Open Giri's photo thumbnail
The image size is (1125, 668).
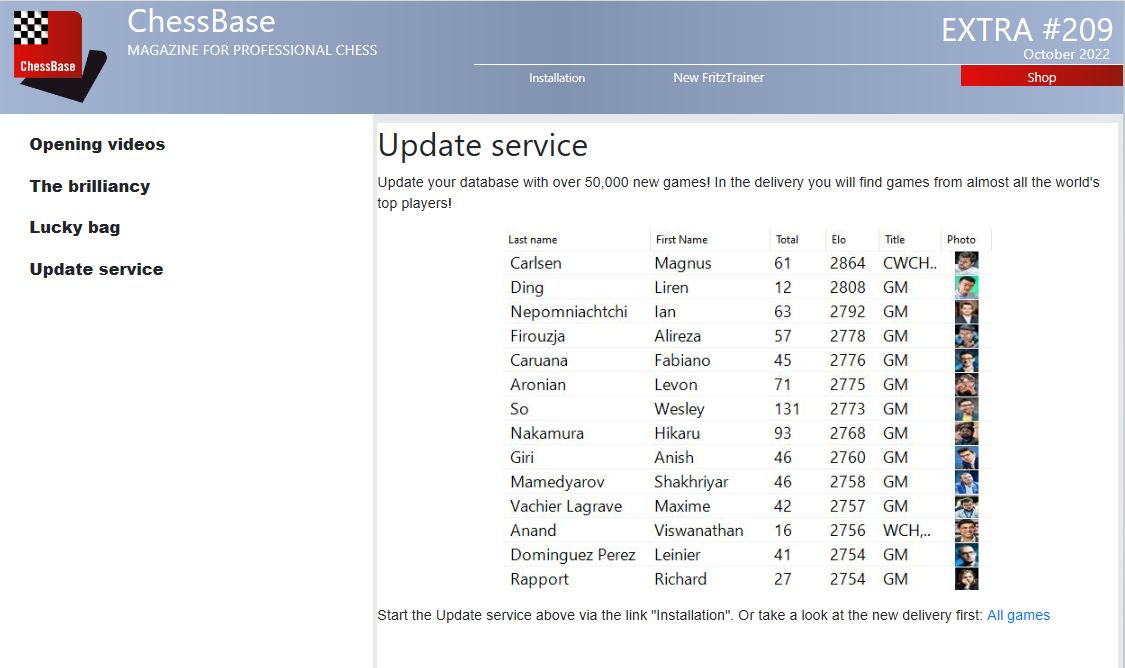click(966, 457)
